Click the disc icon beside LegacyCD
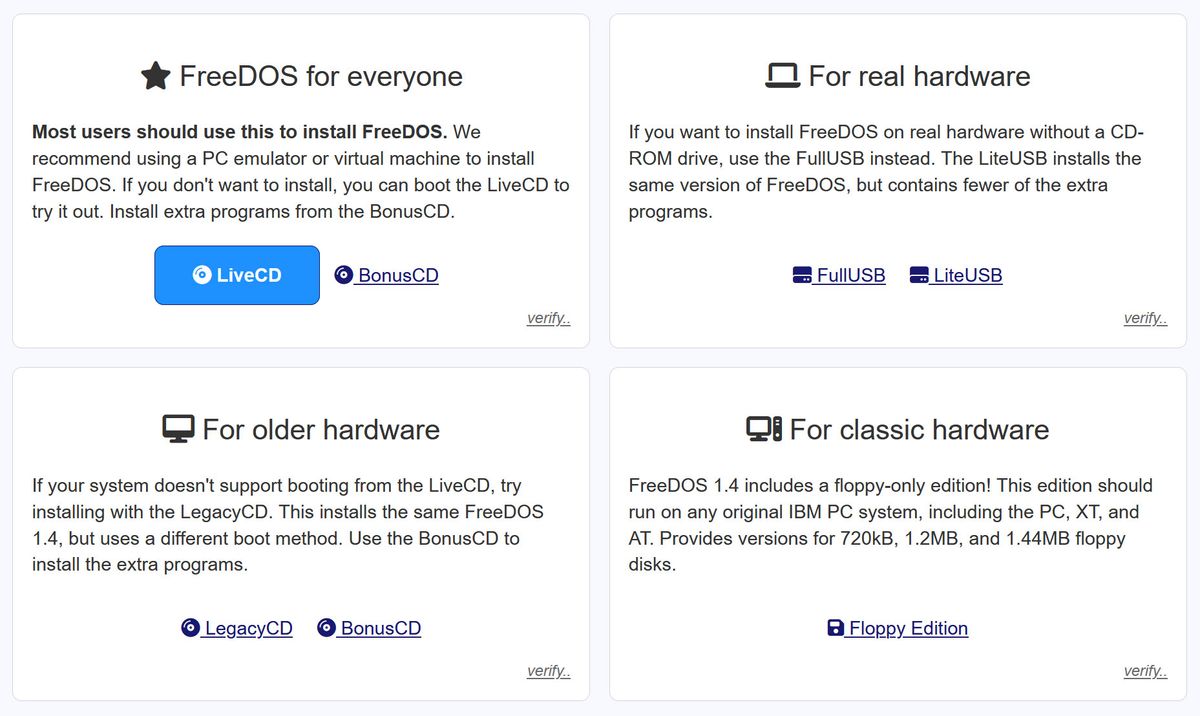The width and height of the screenshot is (1200, 716). (x=190, y=628)
